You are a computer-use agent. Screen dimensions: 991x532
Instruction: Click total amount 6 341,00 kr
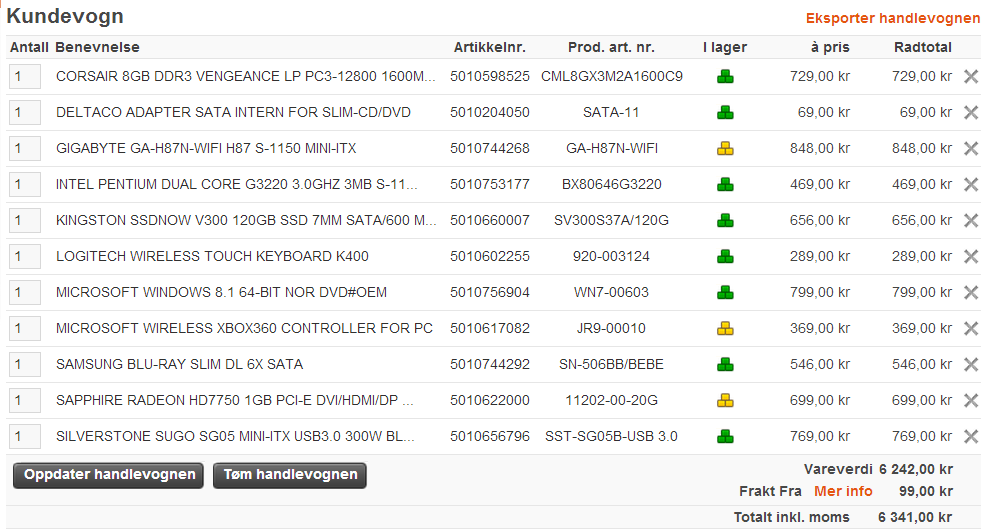(x=915, y=517)
